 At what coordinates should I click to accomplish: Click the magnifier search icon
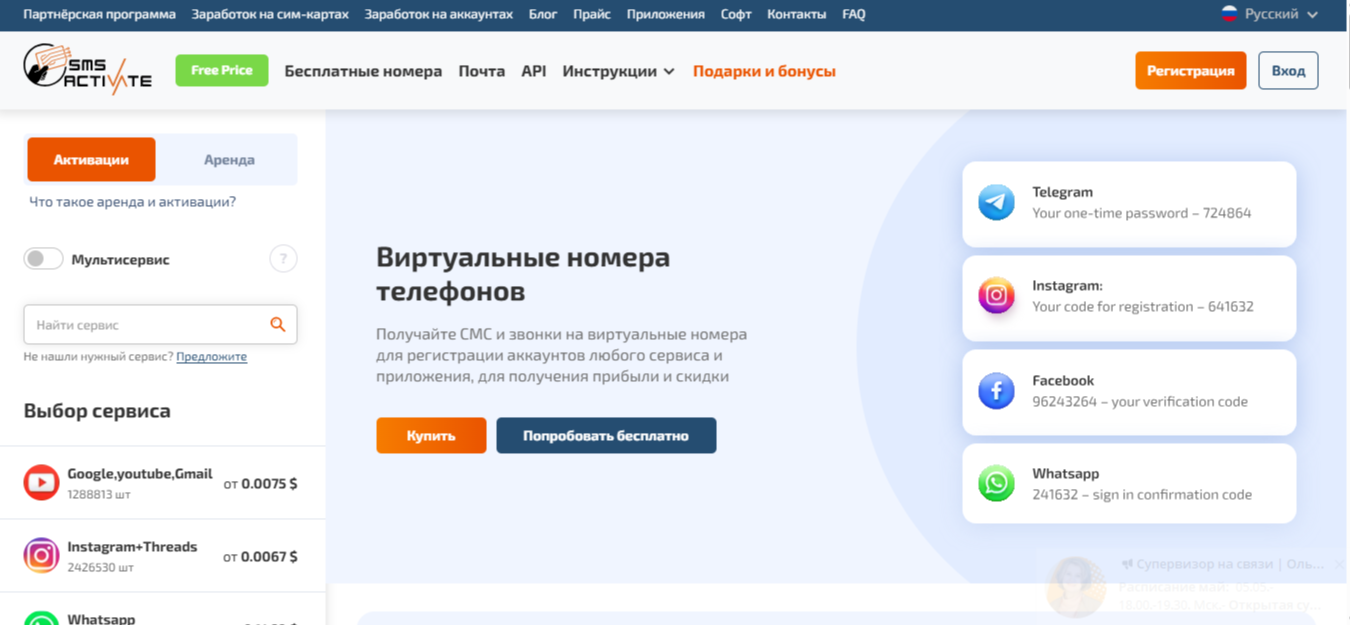[x=278, y=324]
